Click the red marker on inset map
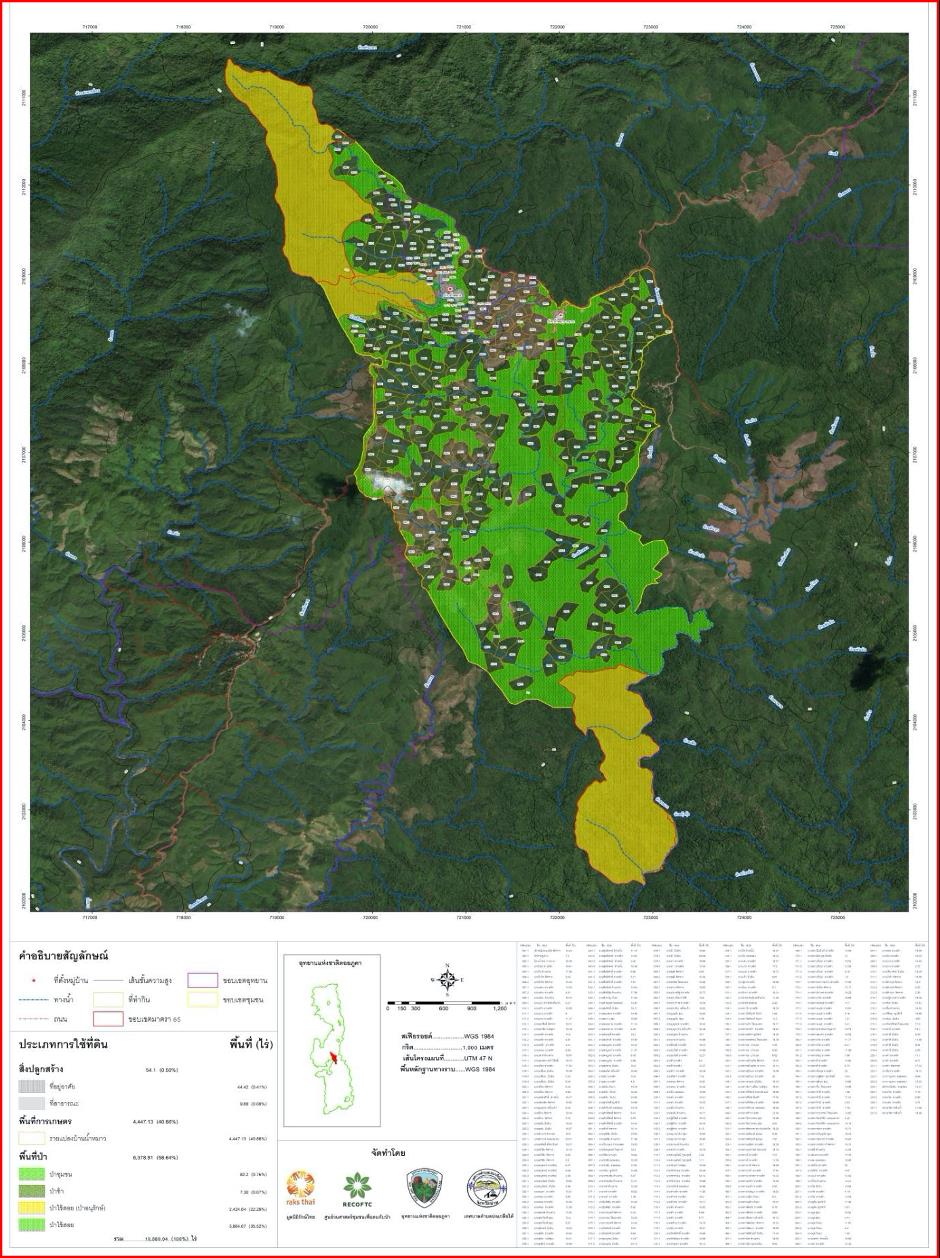940x1258 pixels. pyautogui.click(x=334, y=1059)
